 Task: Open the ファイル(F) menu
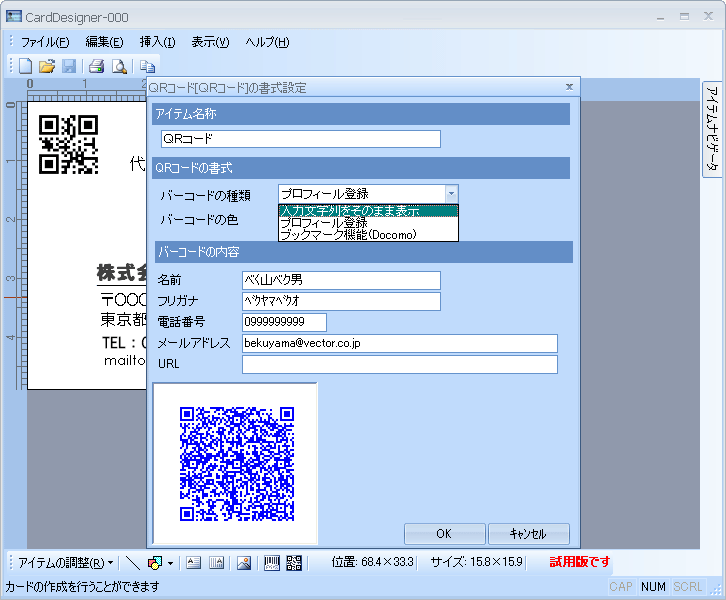[45, 42]
